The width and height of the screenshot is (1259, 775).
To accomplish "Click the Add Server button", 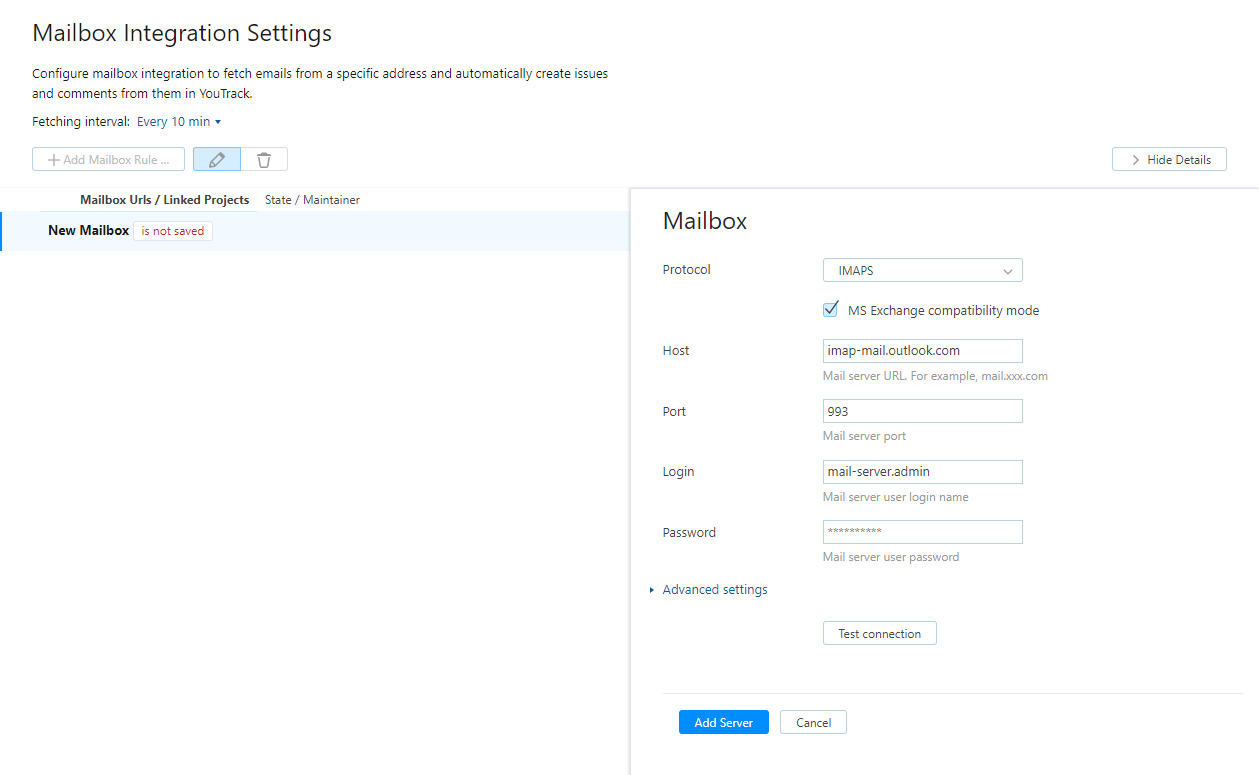I will click(723, 721).
